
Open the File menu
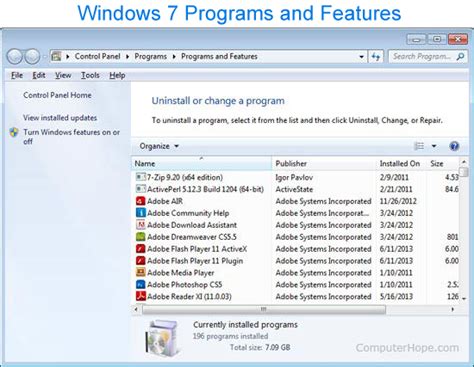tap(17, 75)
